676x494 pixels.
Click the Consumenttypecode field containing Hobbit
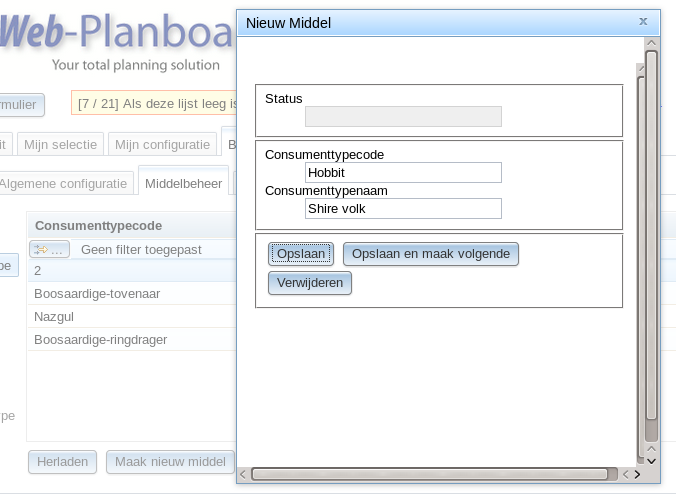pos(403,172)
